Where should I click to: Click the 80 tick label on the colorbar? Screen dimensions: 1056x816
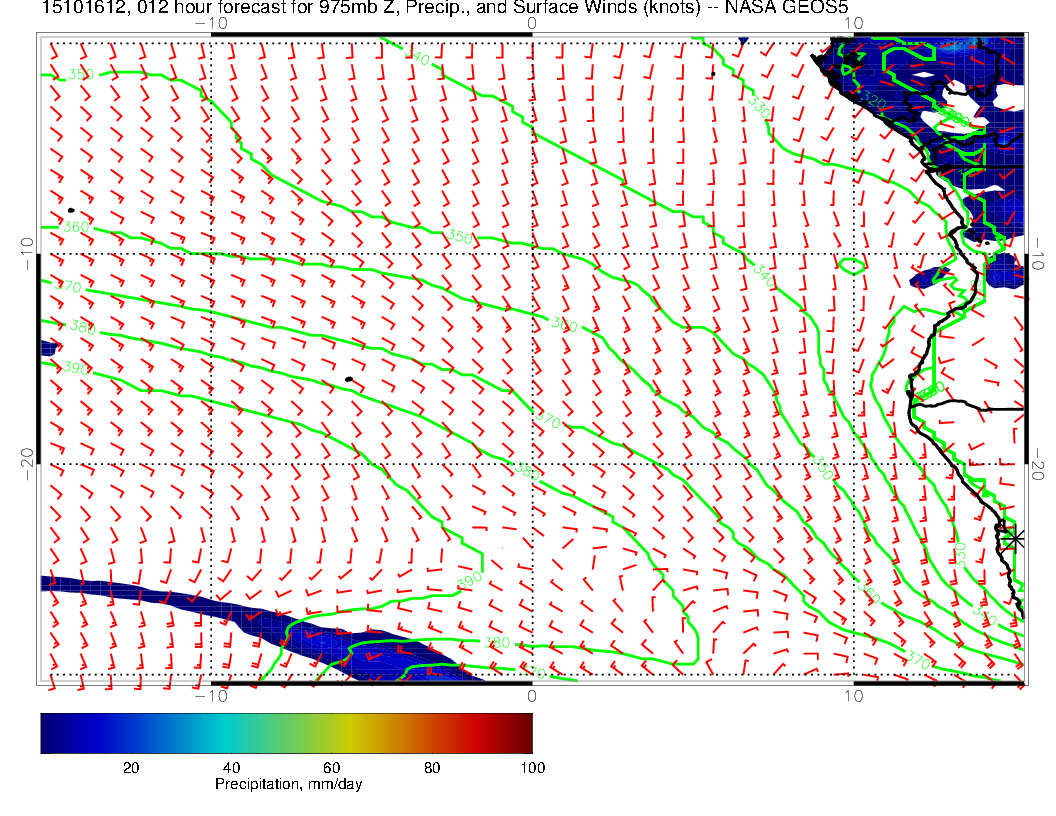(x=432, y=767)
